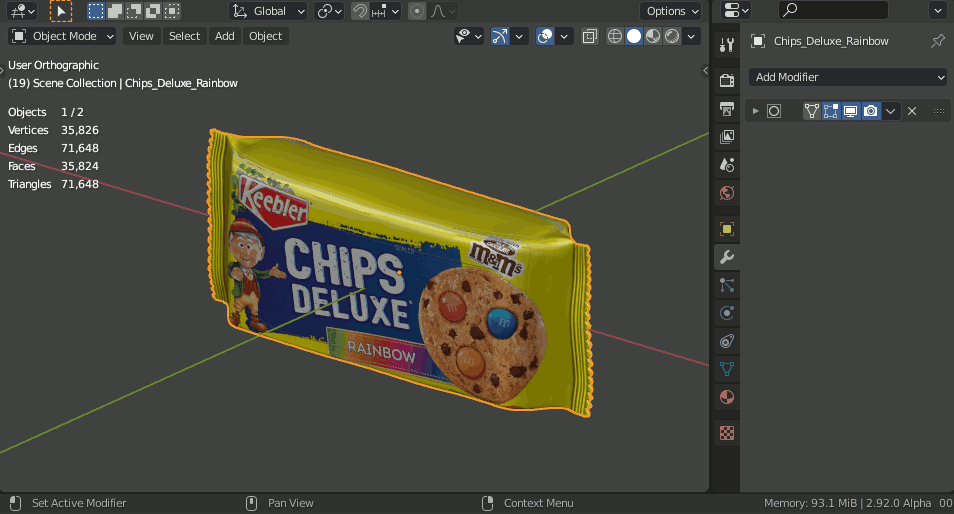Open Tool properties tab
The image size is (954, 514).
coord(726,45)
